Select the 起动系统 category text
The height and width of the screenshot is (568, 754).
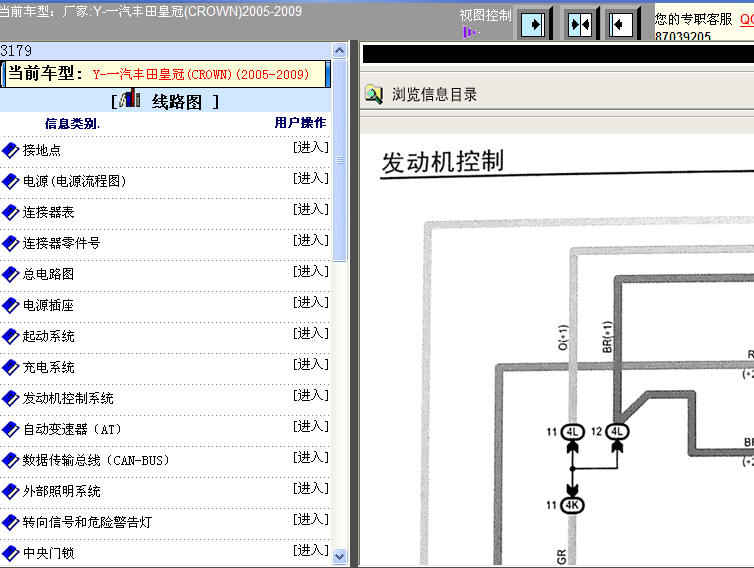49,337
